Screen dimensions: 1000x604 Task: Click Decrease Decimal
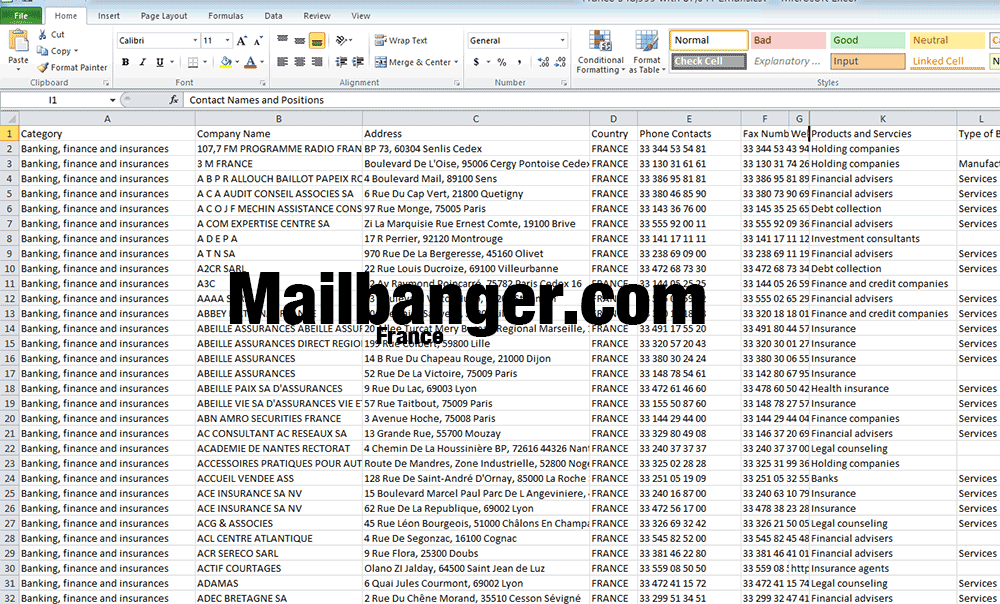[560, 62]
